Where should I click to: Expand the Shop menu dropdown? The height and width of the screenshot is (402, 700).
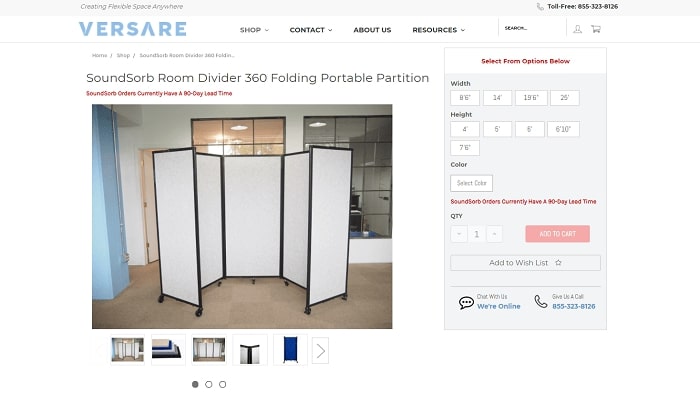tap(254, 30)
